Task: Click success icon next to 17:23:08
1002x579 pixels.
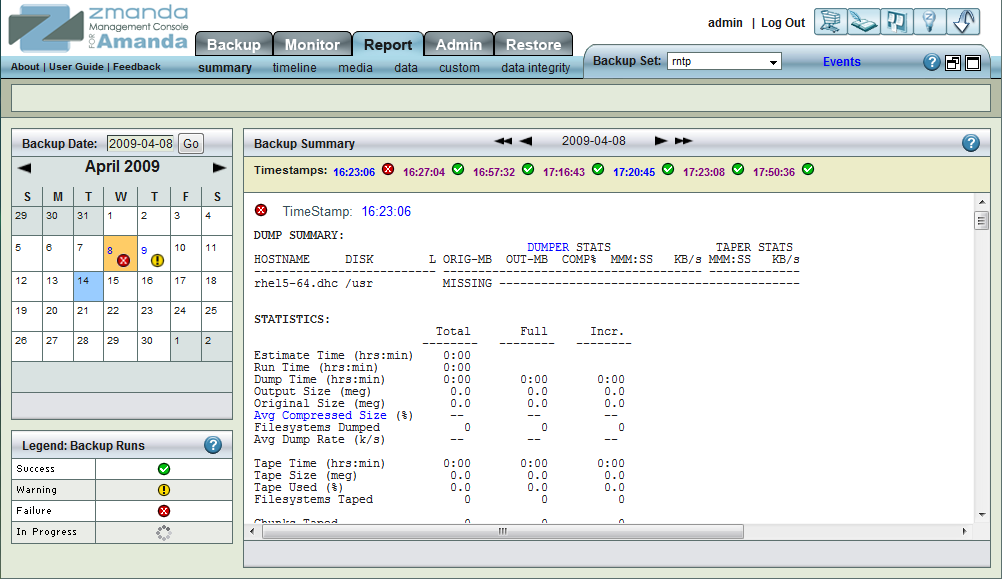Action: 738,169
